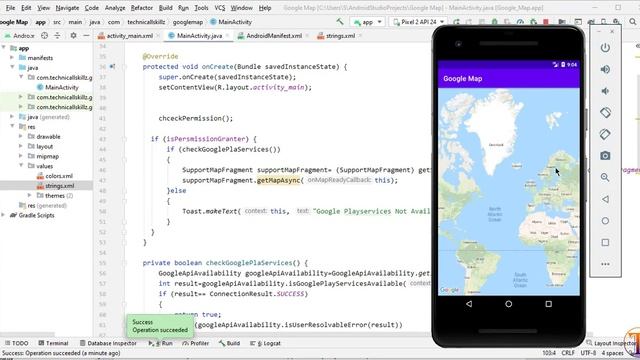
Task: Click the emulator Volume Down icon
Action: coord(605,91)
